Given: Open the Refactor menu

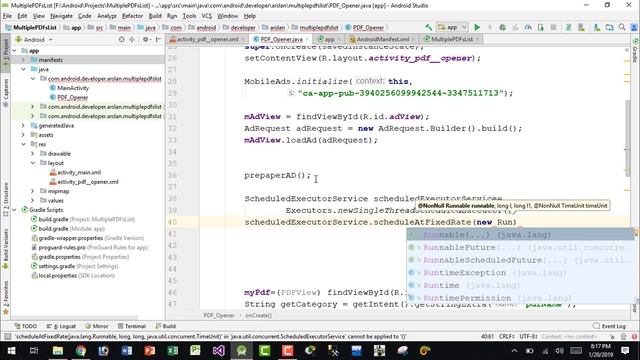Looking at the screenshot, I should (132, 16).
